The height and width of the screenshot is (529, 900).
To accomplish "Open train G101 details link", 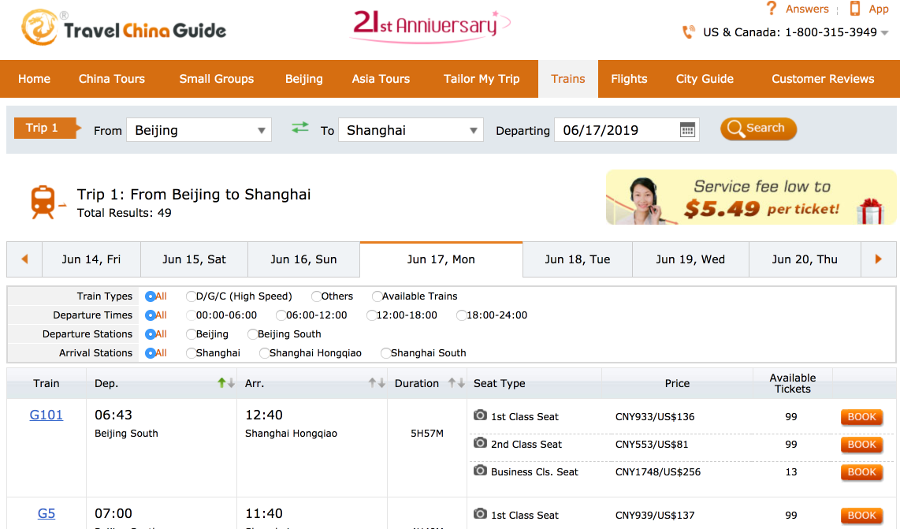I will [x=46, y=415].
